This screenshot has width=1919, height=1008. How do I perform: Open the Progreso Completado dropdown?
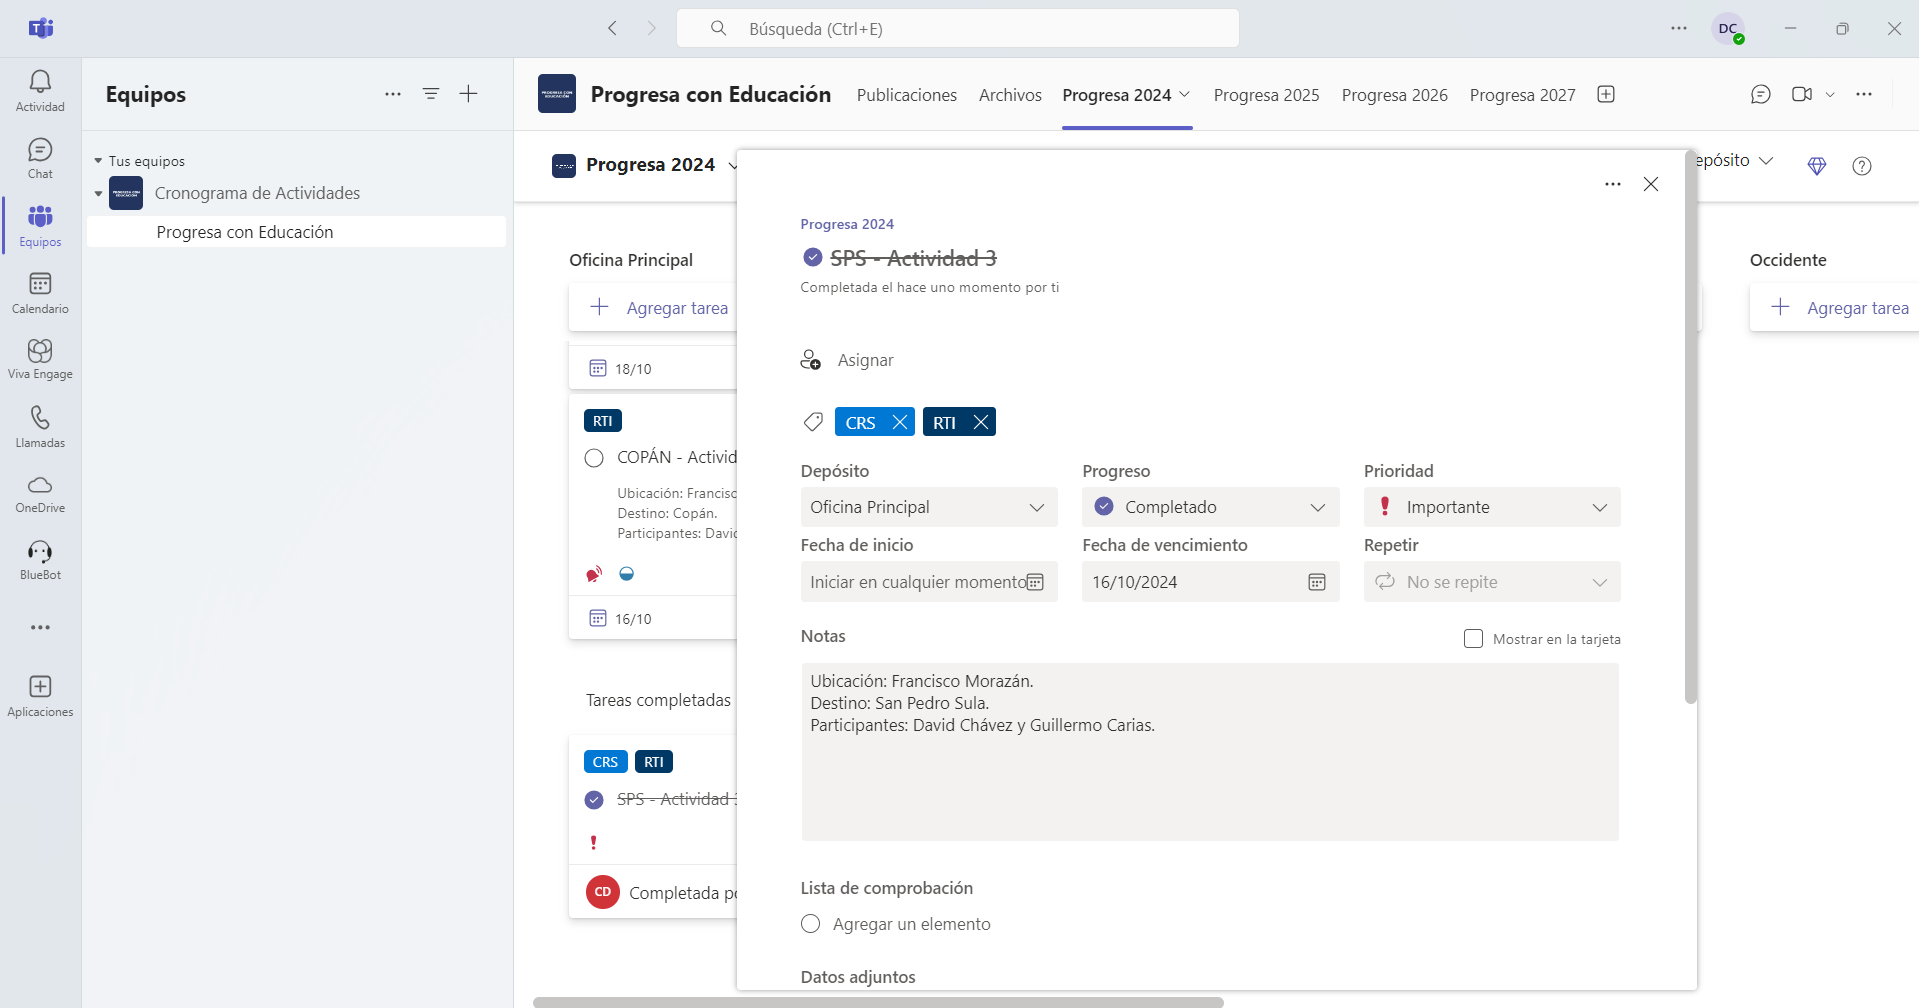(x=1210, y=507)
